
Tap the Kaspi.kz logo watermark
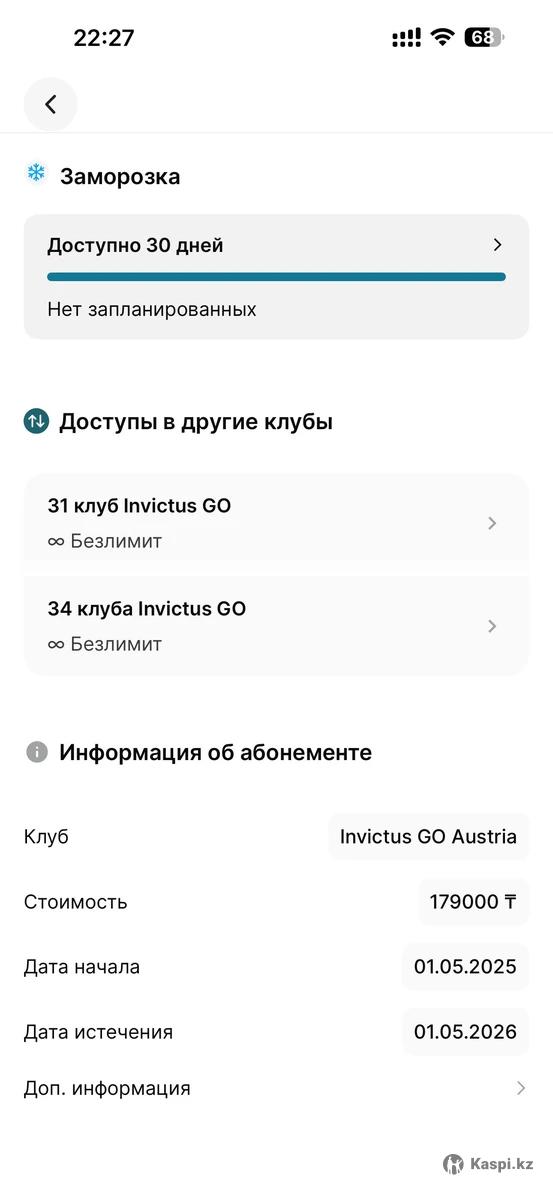pyautogui.click(x=489, y=1163)
